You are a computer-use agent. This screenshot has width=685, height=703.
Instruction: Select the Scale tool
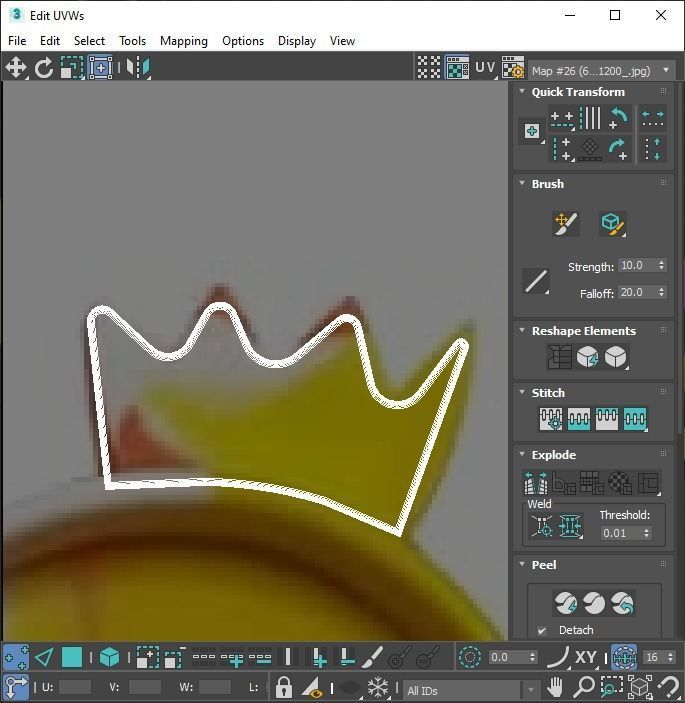tap(72, 68)
